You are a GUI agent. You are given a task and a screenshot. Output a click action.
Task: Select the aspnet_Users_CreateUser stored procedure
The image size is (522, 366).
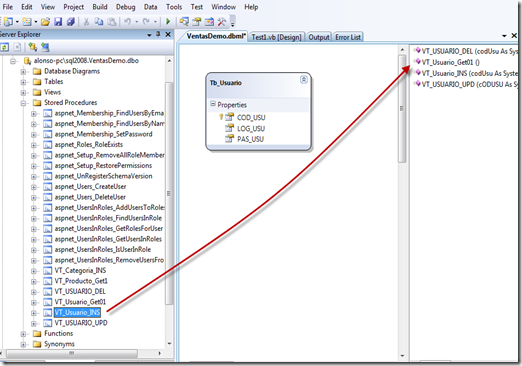tap(90, 186)
